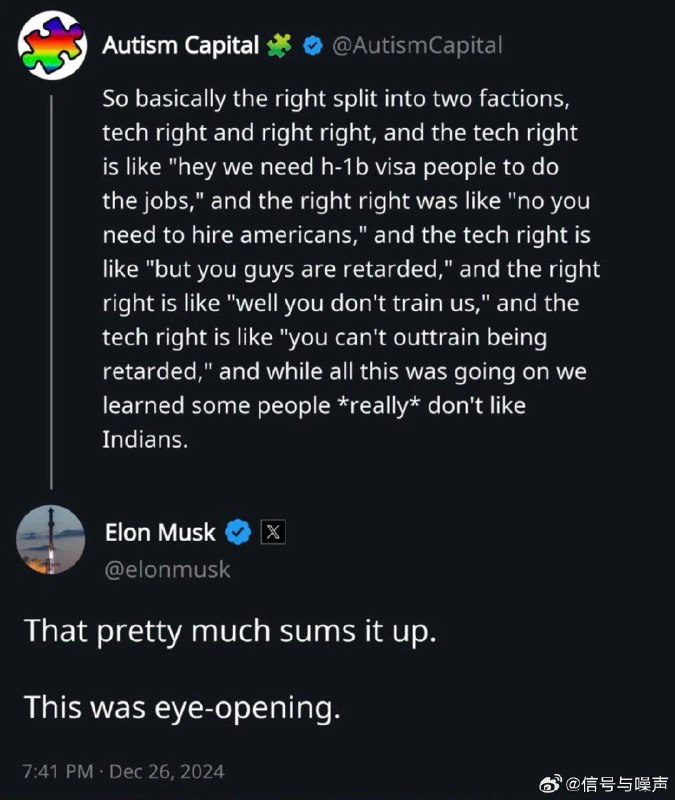The width and height of the screenshot is (675, 800).
Task: Open the @AutismCapital handle link
Action: (416, 46)
